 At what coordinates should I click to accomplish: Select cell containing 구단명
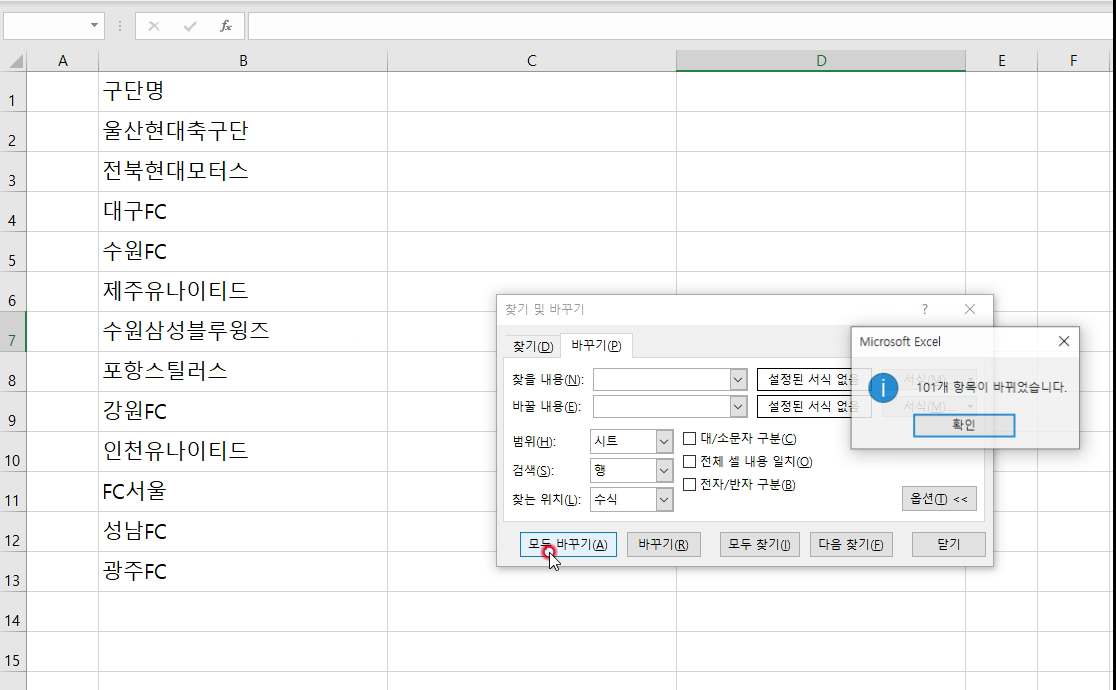[243, 92]
